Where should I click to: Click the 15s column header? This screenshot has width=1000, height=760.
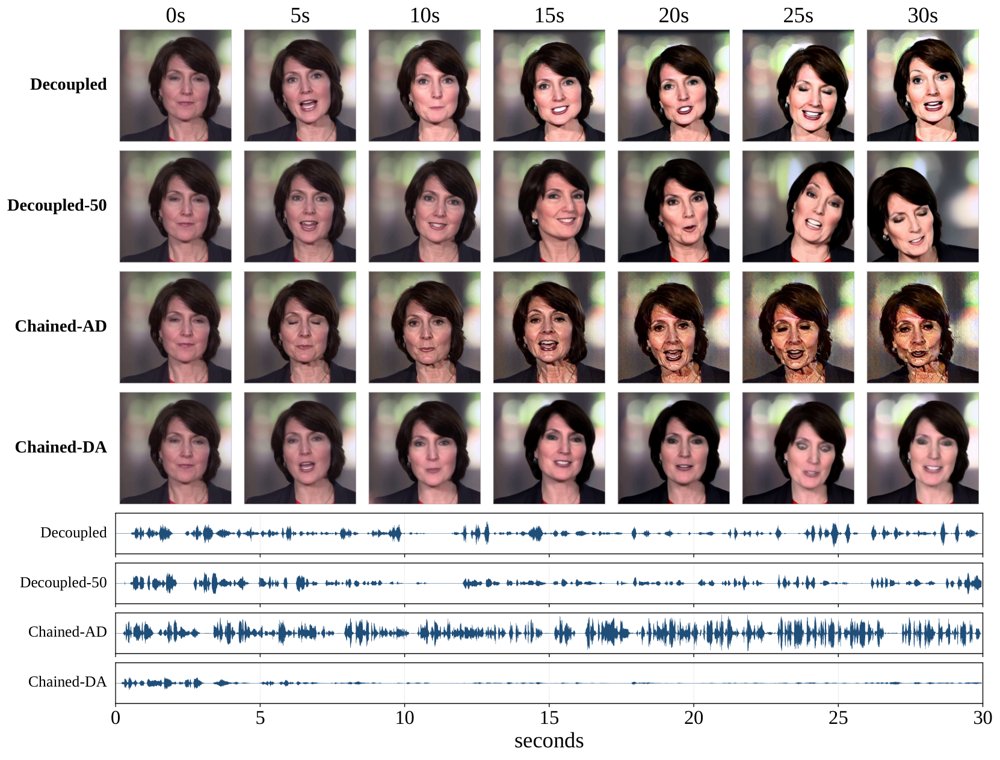pyautogui.click(x=549, y=15)
